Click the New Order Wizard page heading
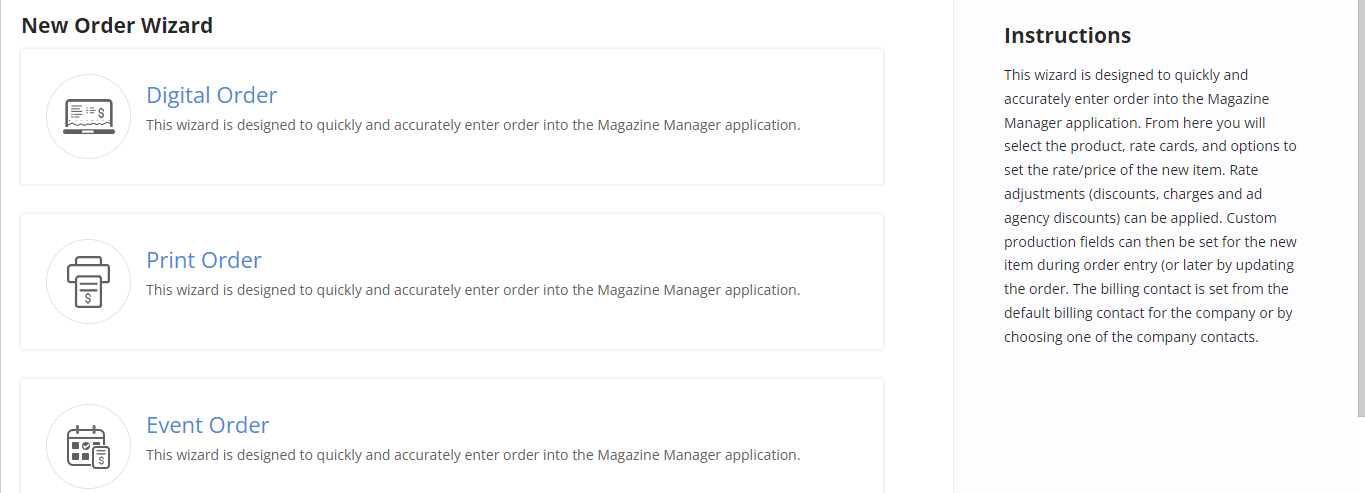1365x493 pixels. tap(117, 25)
